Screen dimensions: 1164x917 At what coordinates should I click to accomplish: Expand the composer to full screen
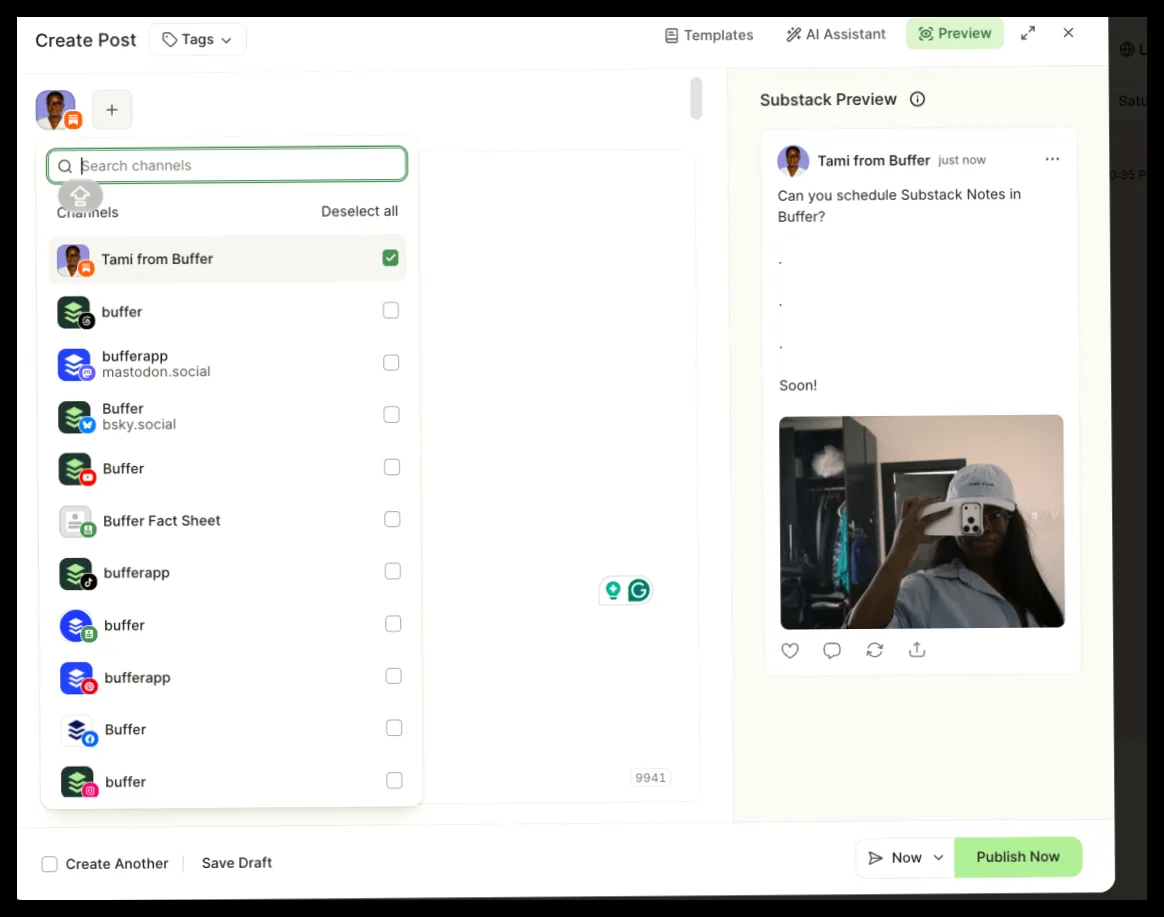1028,33
